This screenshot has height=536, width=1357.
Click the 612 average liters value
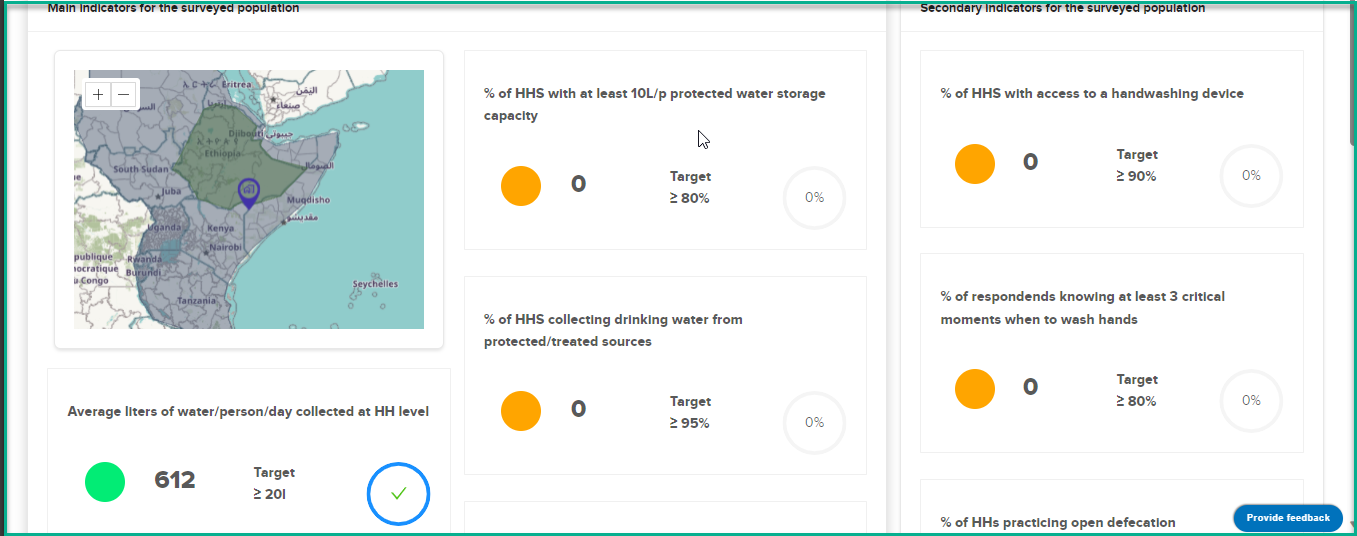(175, 481)
